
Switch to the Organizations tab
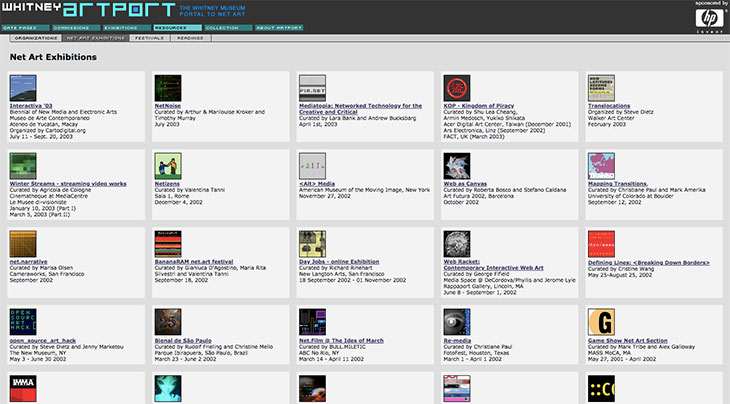click(x=36, y=38)
